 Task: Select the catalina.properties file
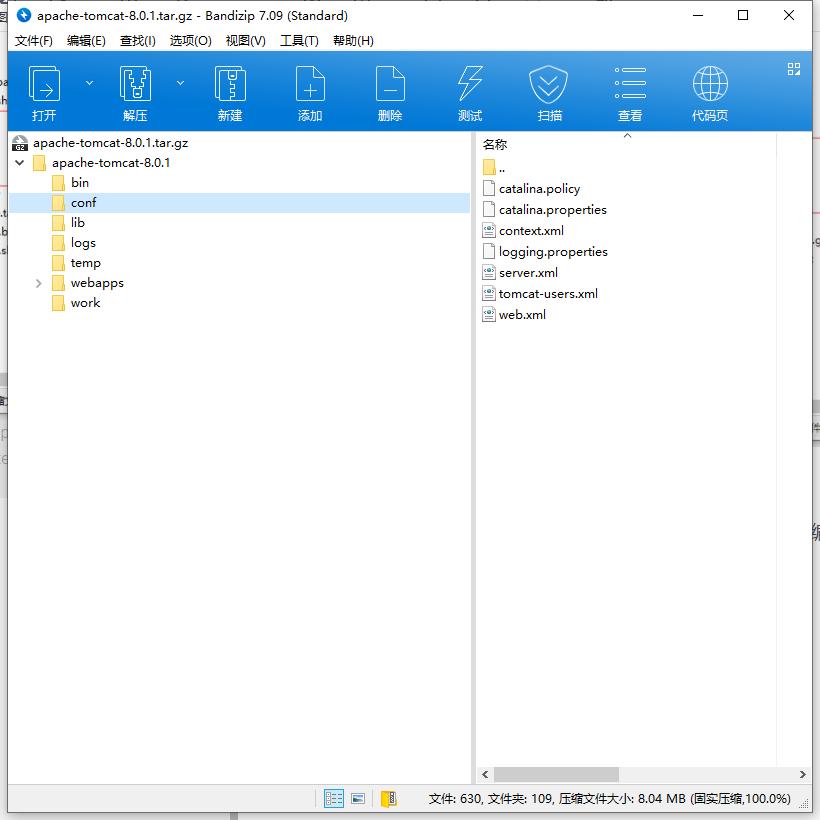pos(553,210)
